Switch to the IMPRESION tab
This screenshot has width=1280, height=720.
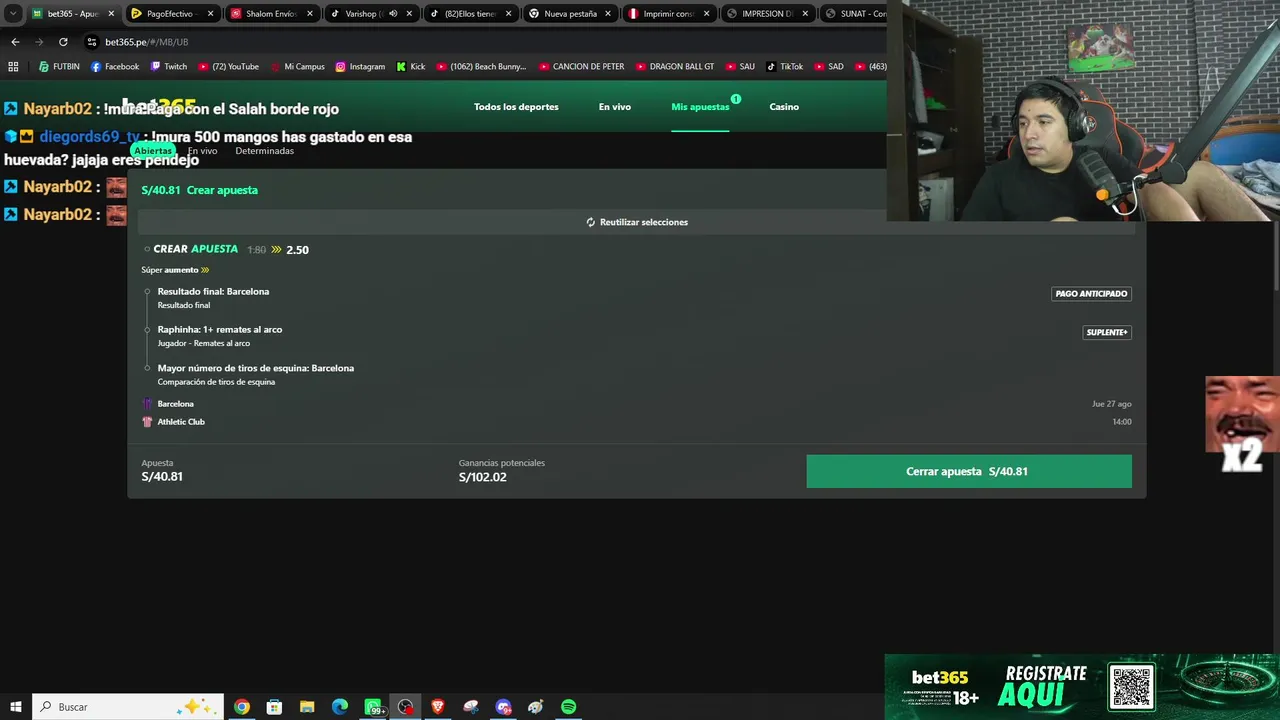point(767,14)
